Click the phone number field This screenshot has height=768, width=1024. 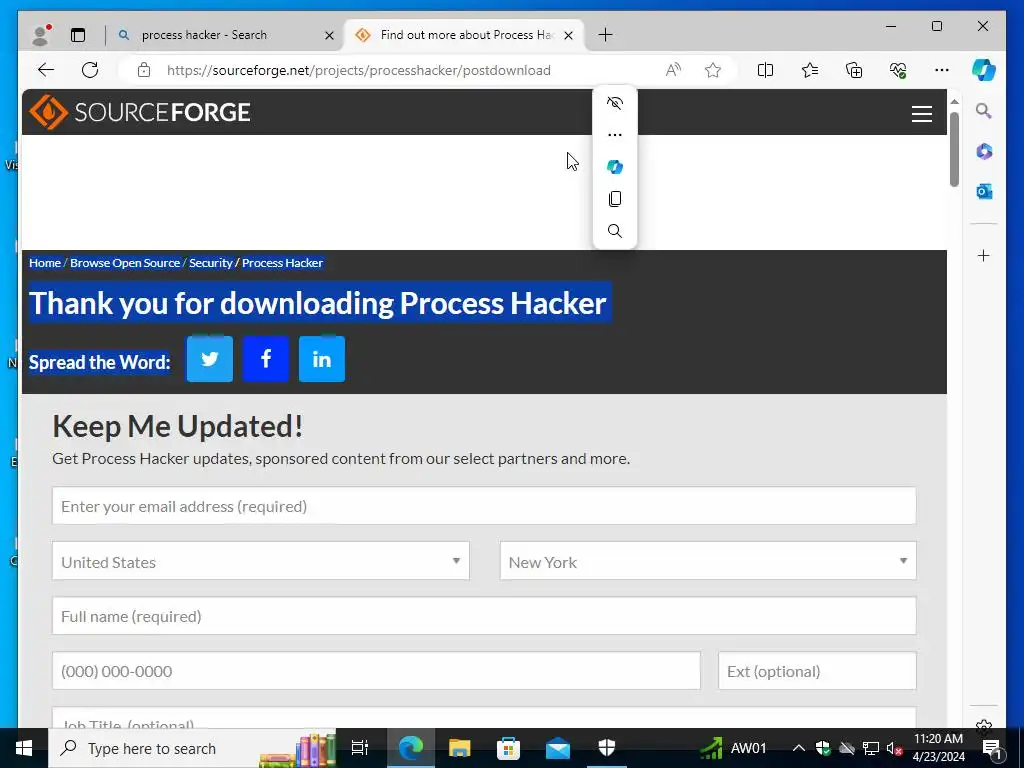376,671
